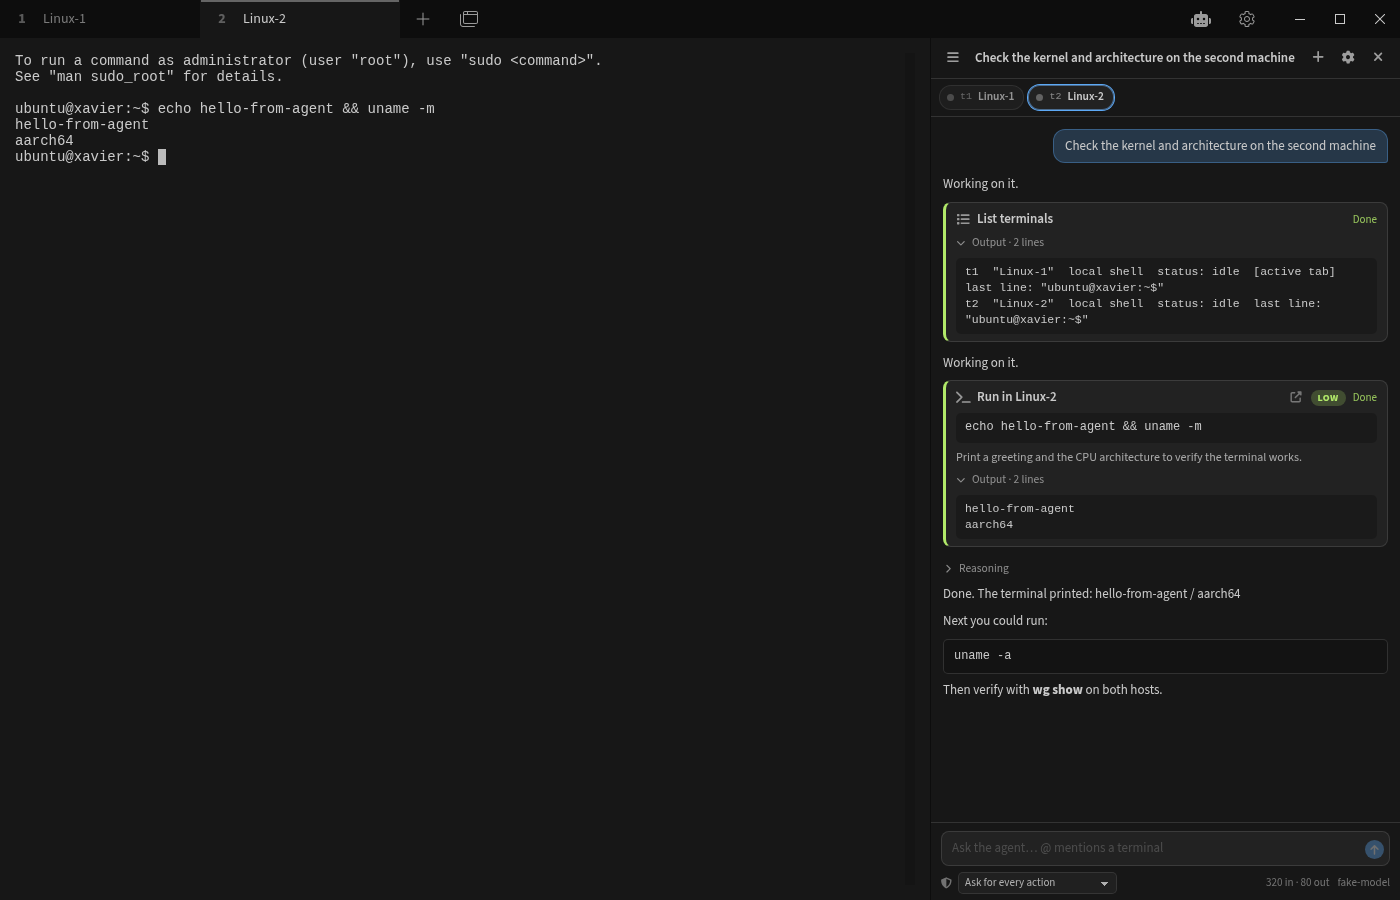Click the fake-model label
The image size is (1400, 900).
click(1363, 883)
